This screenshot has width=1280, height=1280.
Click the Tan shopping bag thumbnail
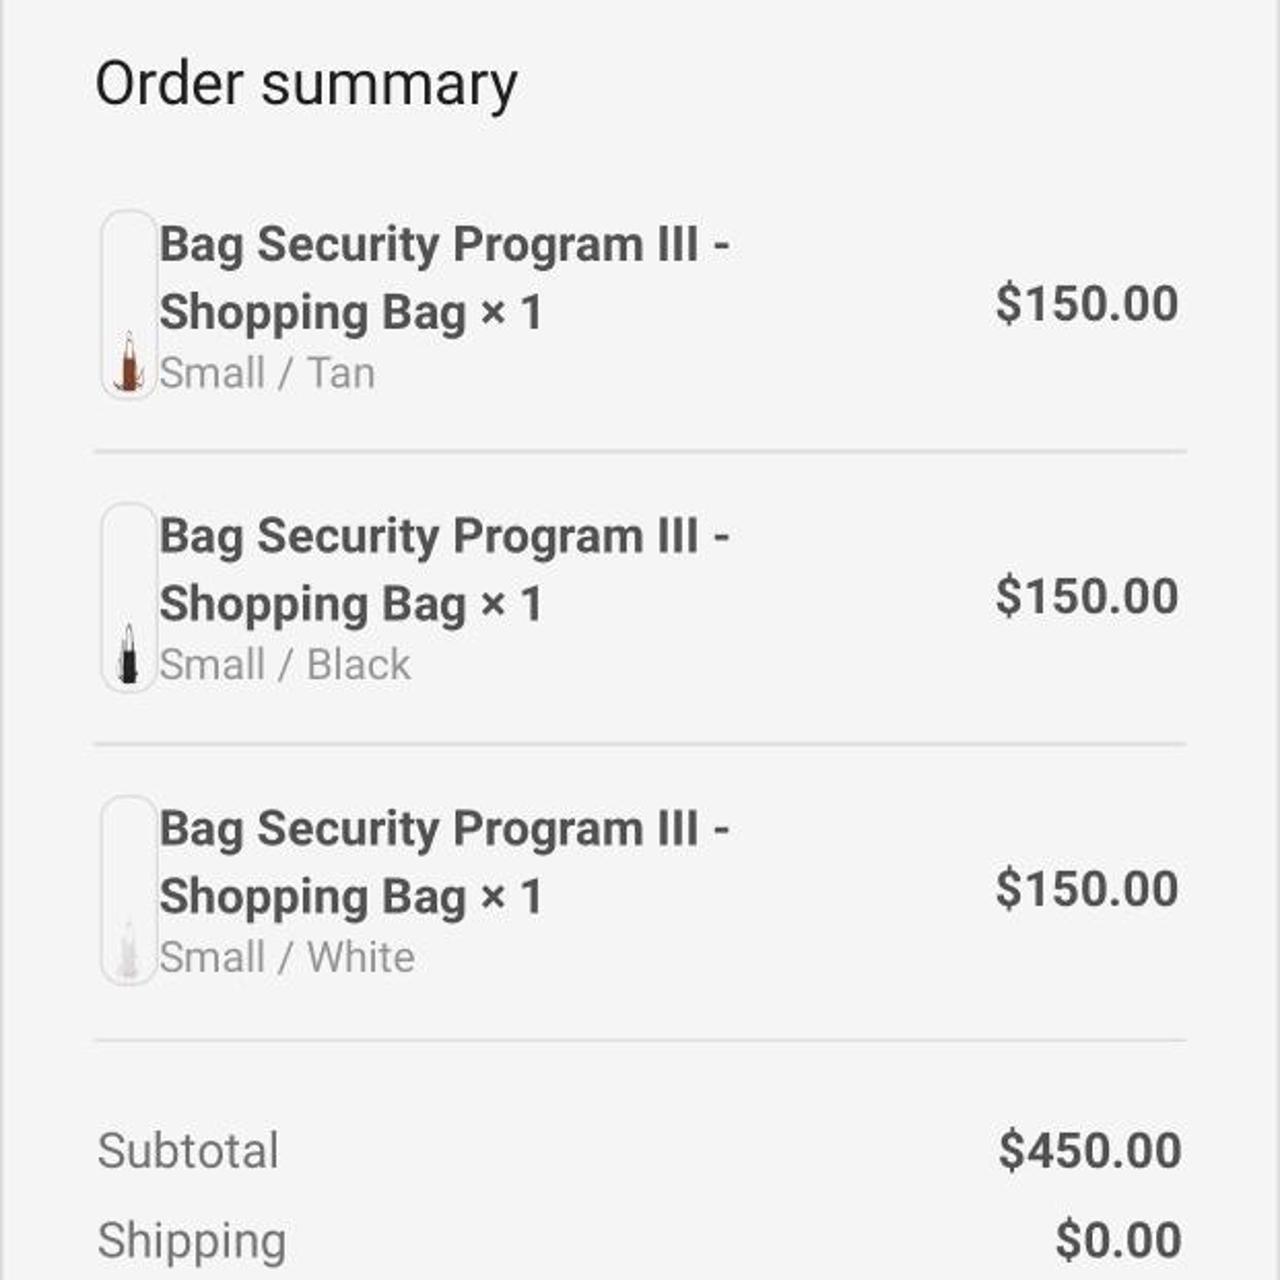coord(129,305)
